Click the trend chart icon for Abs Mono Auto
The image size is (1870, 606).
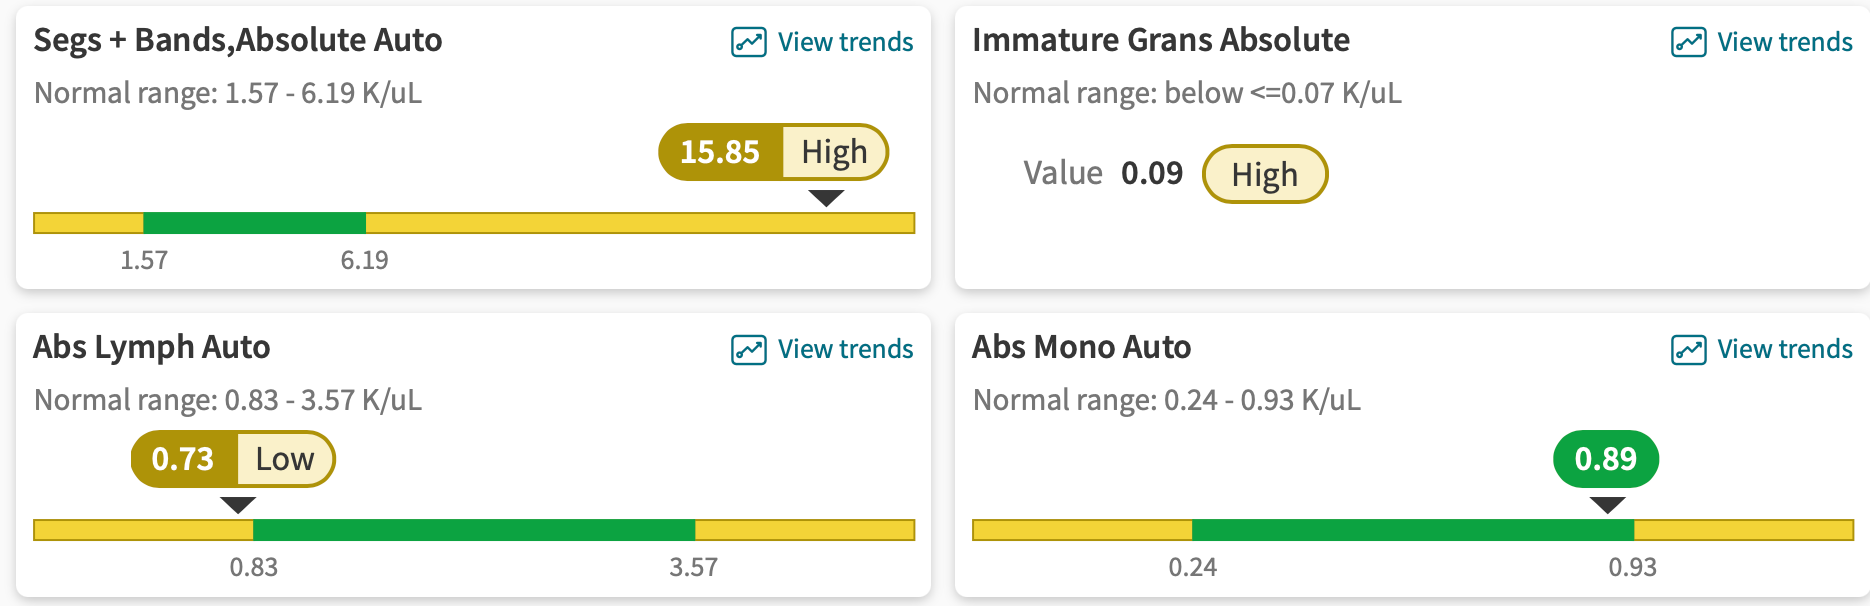(1688, 349)
